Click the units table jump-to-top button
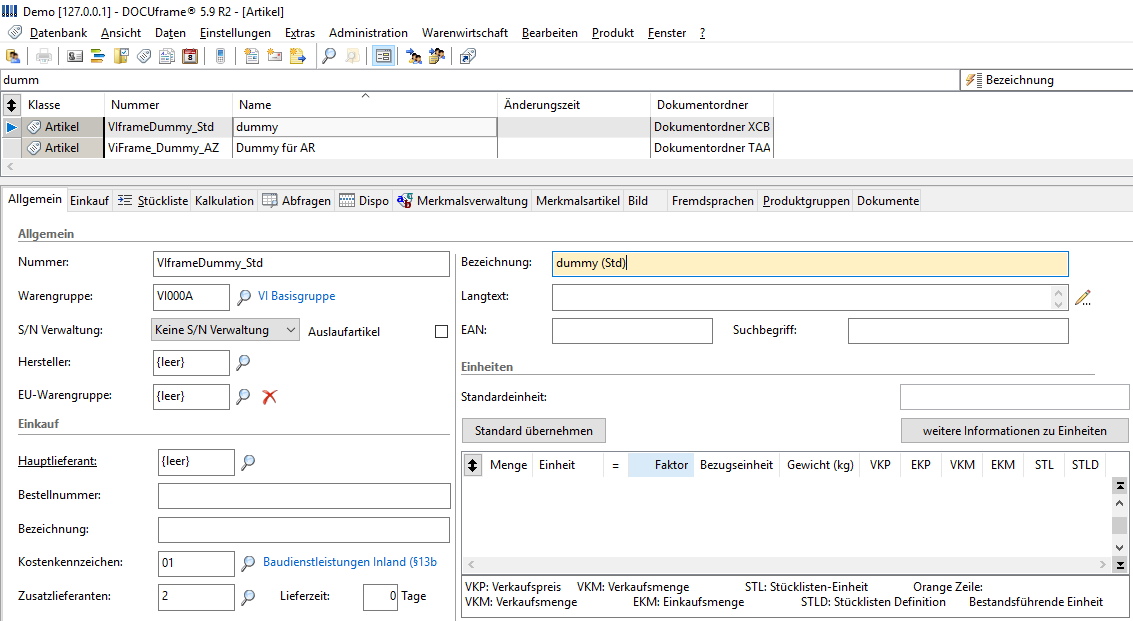Viewport: 1133px width, 621px height. tap(1119, 485)
